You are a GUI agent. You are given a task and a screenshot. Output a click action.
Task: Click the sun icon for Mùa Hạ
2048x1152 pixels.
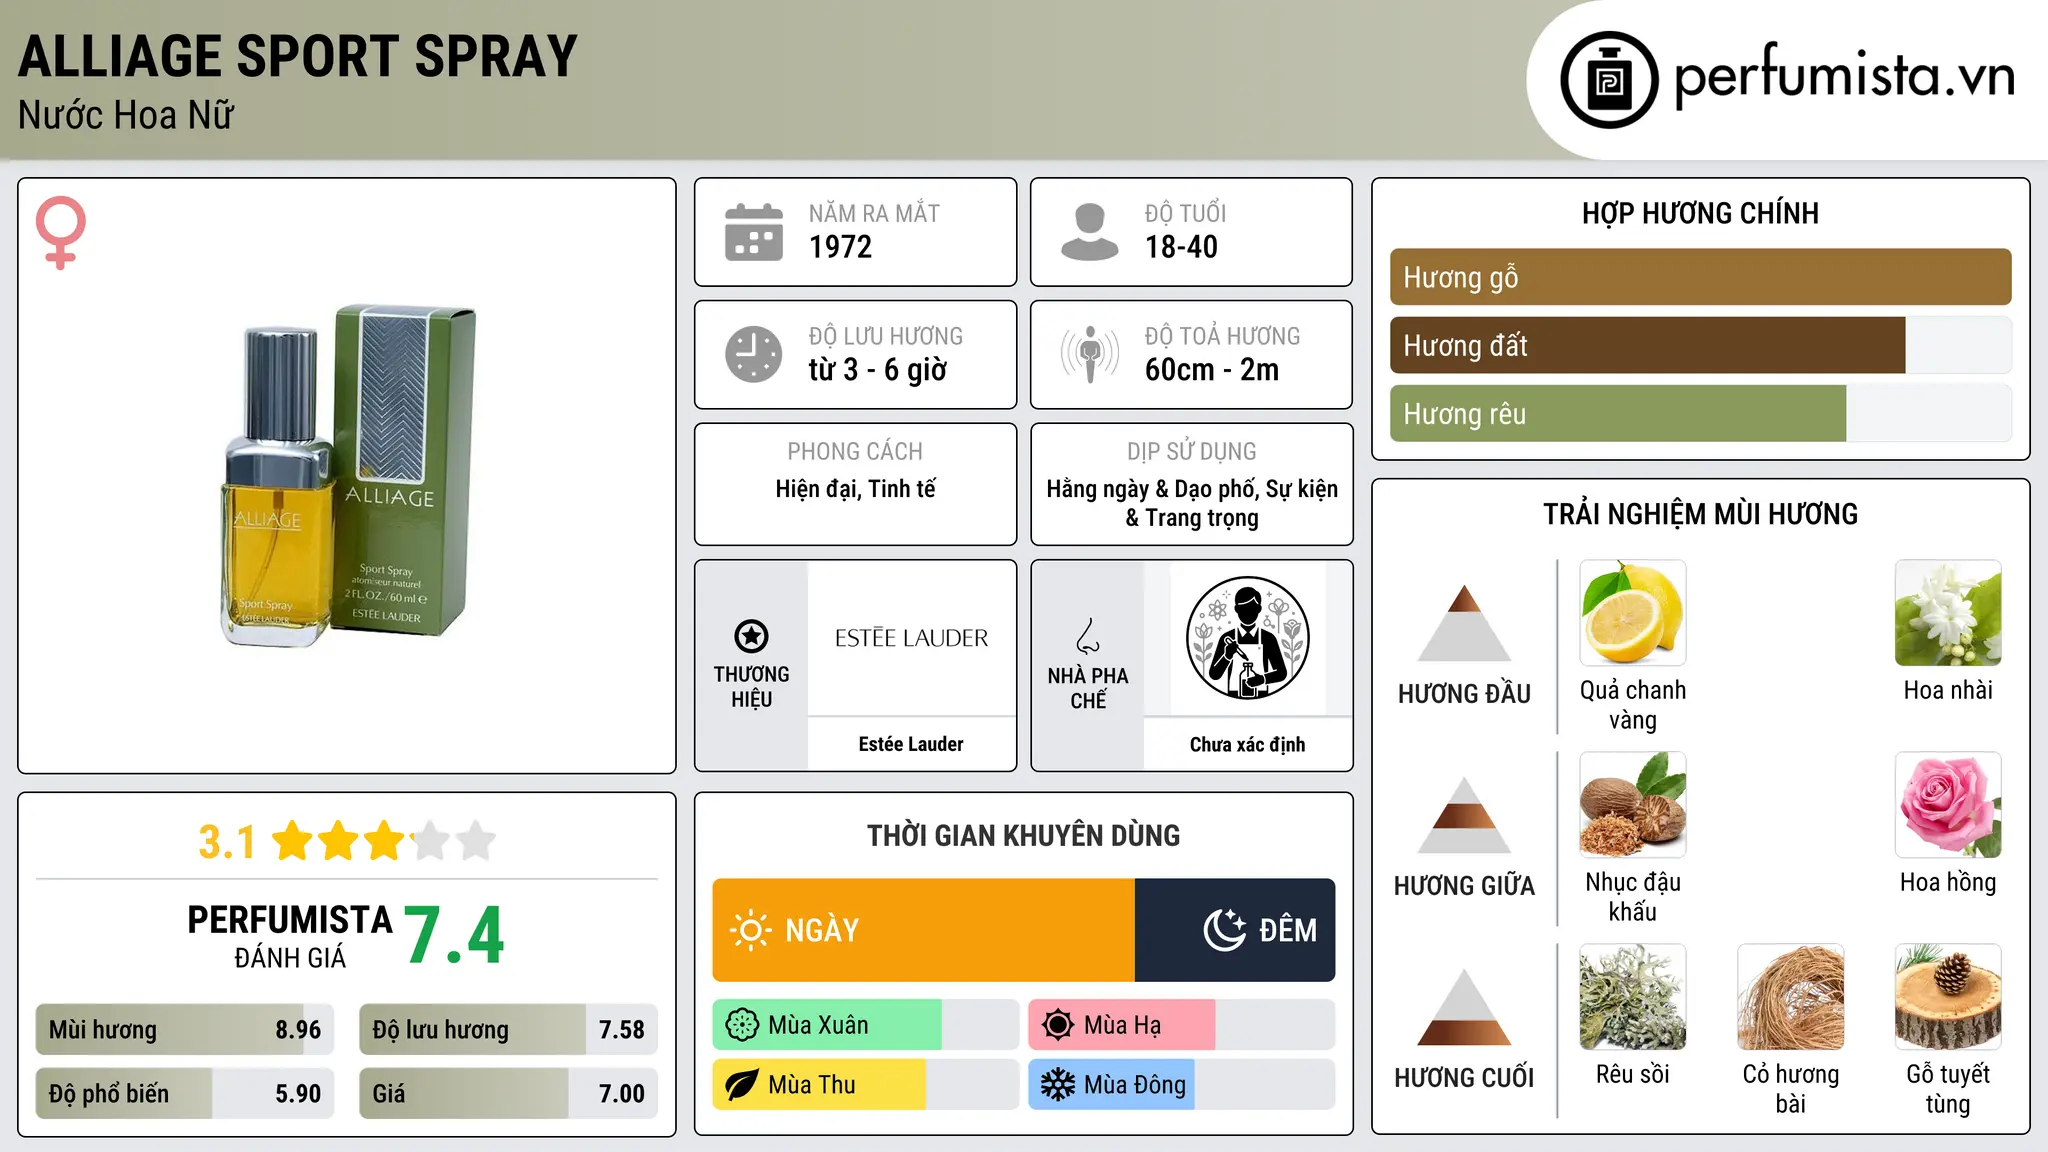pyautogui.click(x=1057, y=1025)
